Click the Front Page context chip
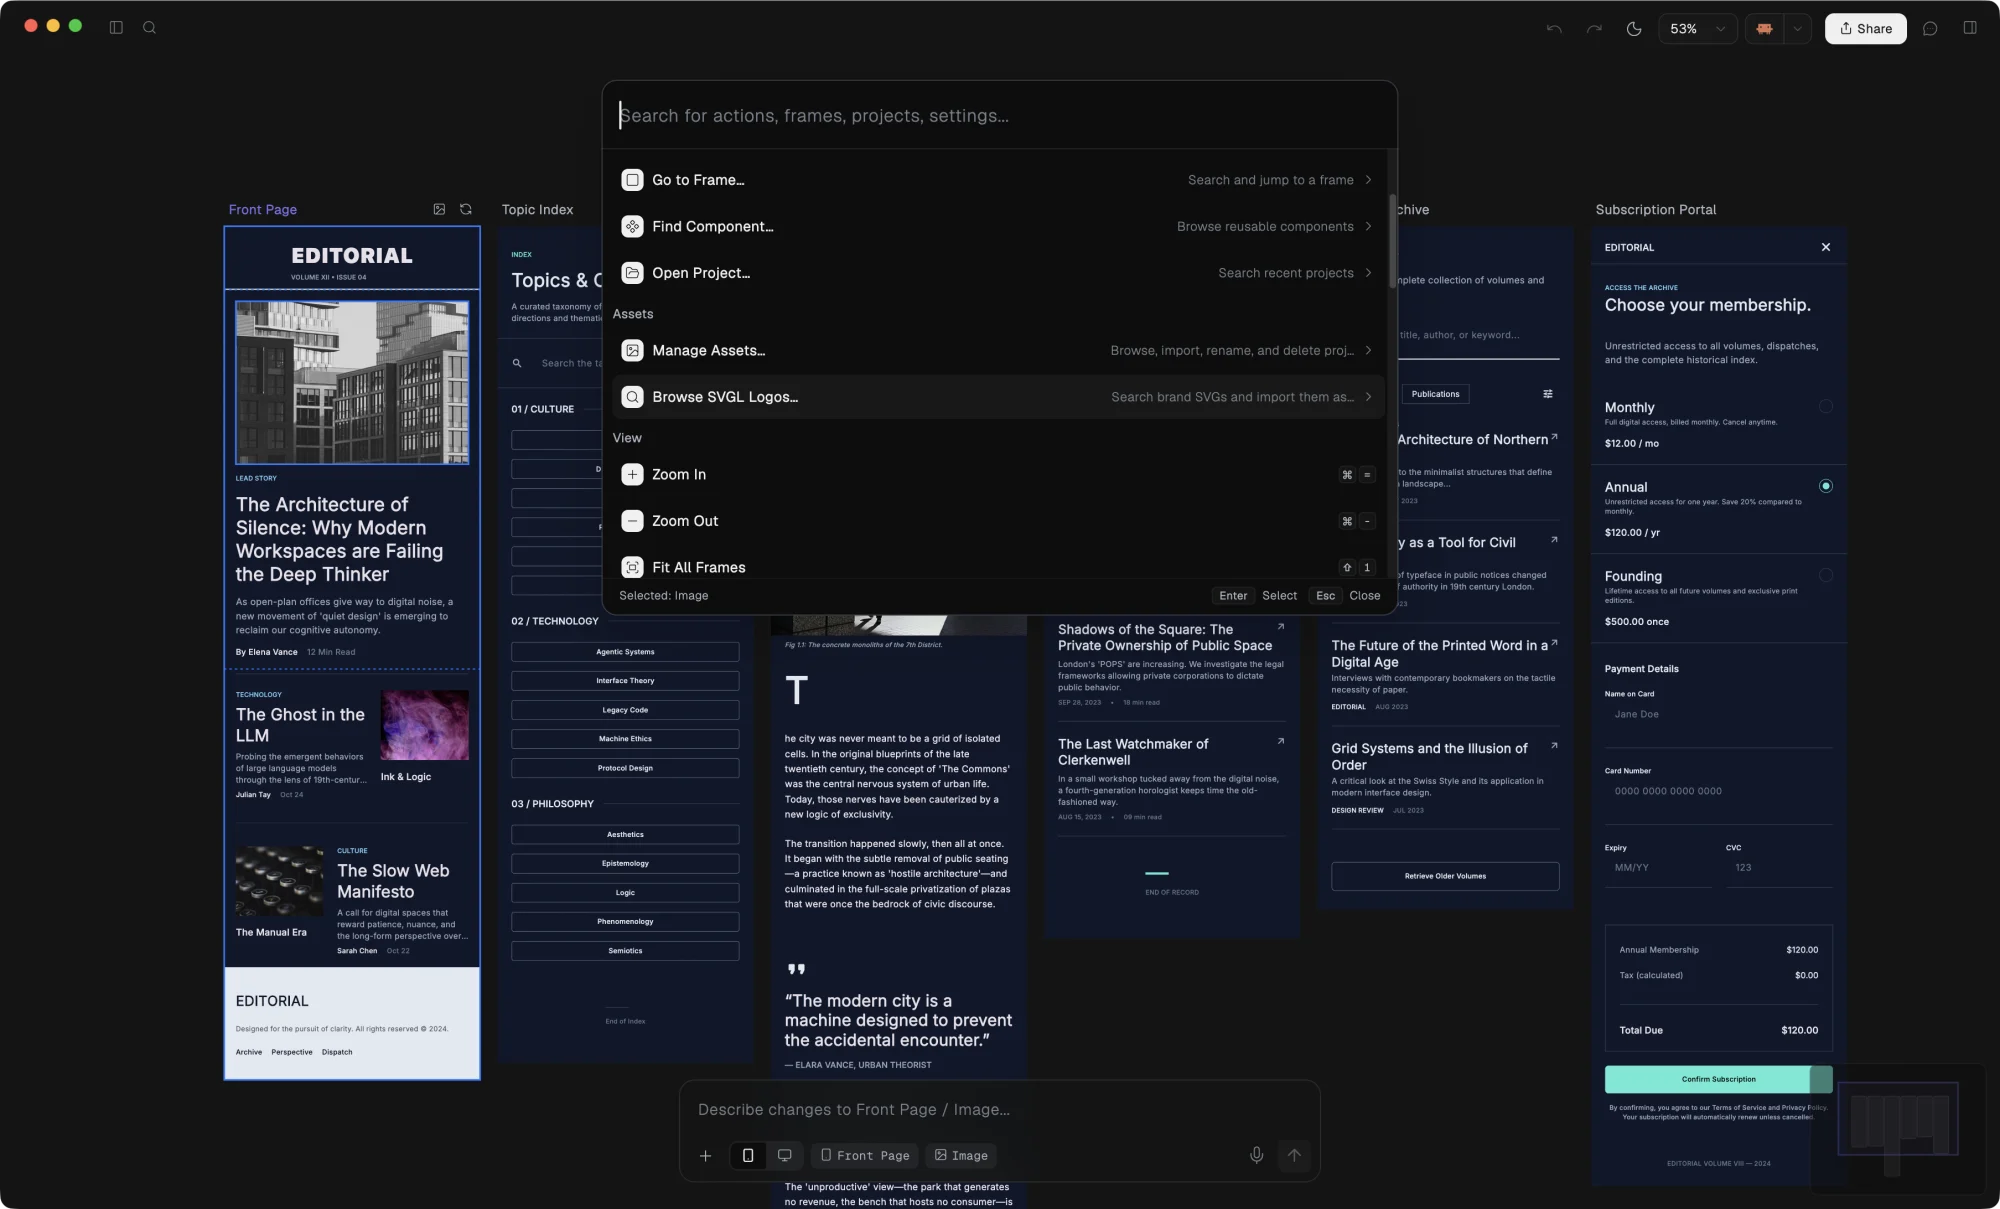This screenshot has width=2000, height=1209. pyautogui.click(x=865, y=1156)
